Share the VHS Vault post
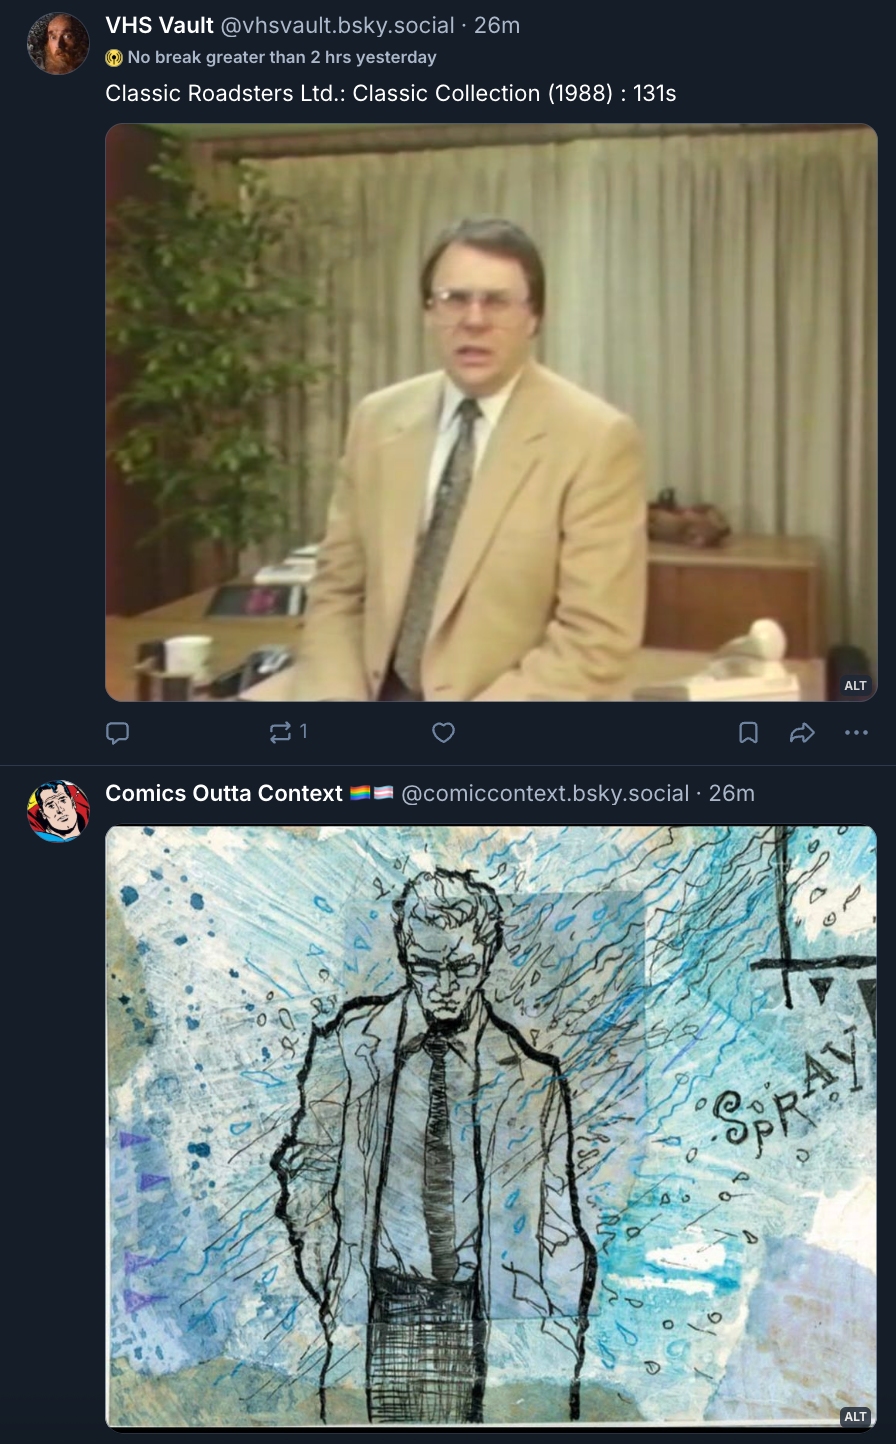The image size is (896, 1444). tap(802, 733)
